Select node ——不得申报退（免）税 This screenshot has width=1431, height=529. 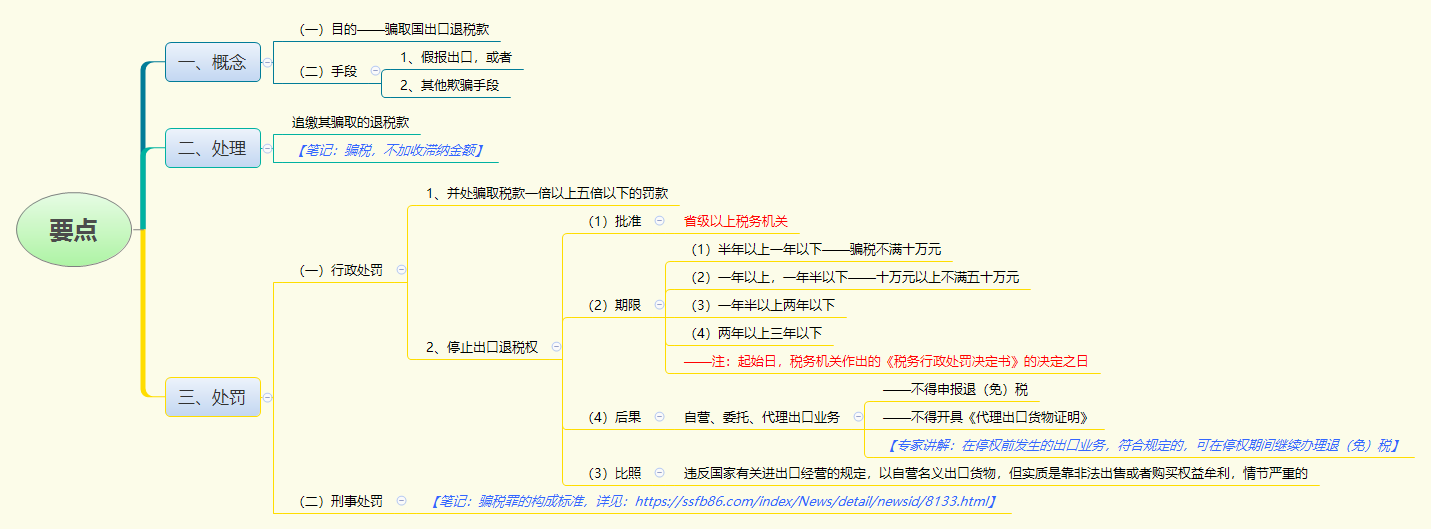click(x=955, y=389)
